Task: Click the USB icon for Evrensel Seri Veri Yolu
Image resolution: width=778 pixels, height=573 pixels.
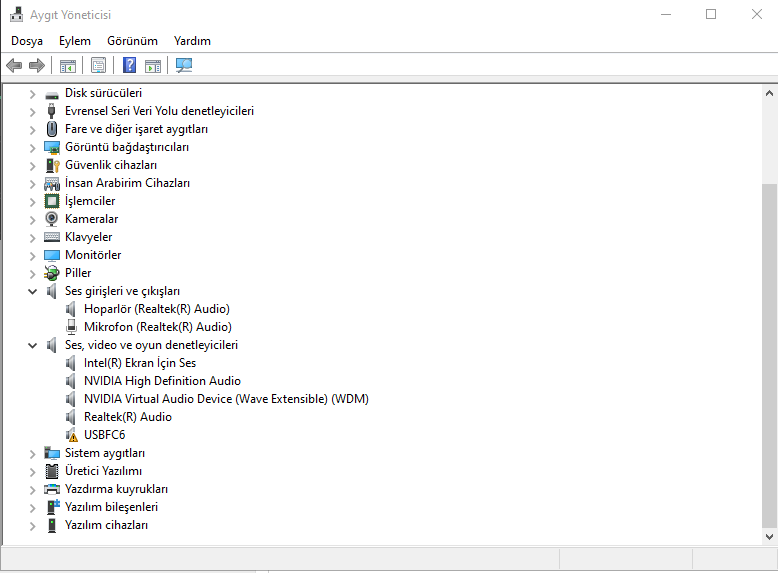Action: click(x=52, y=111)
